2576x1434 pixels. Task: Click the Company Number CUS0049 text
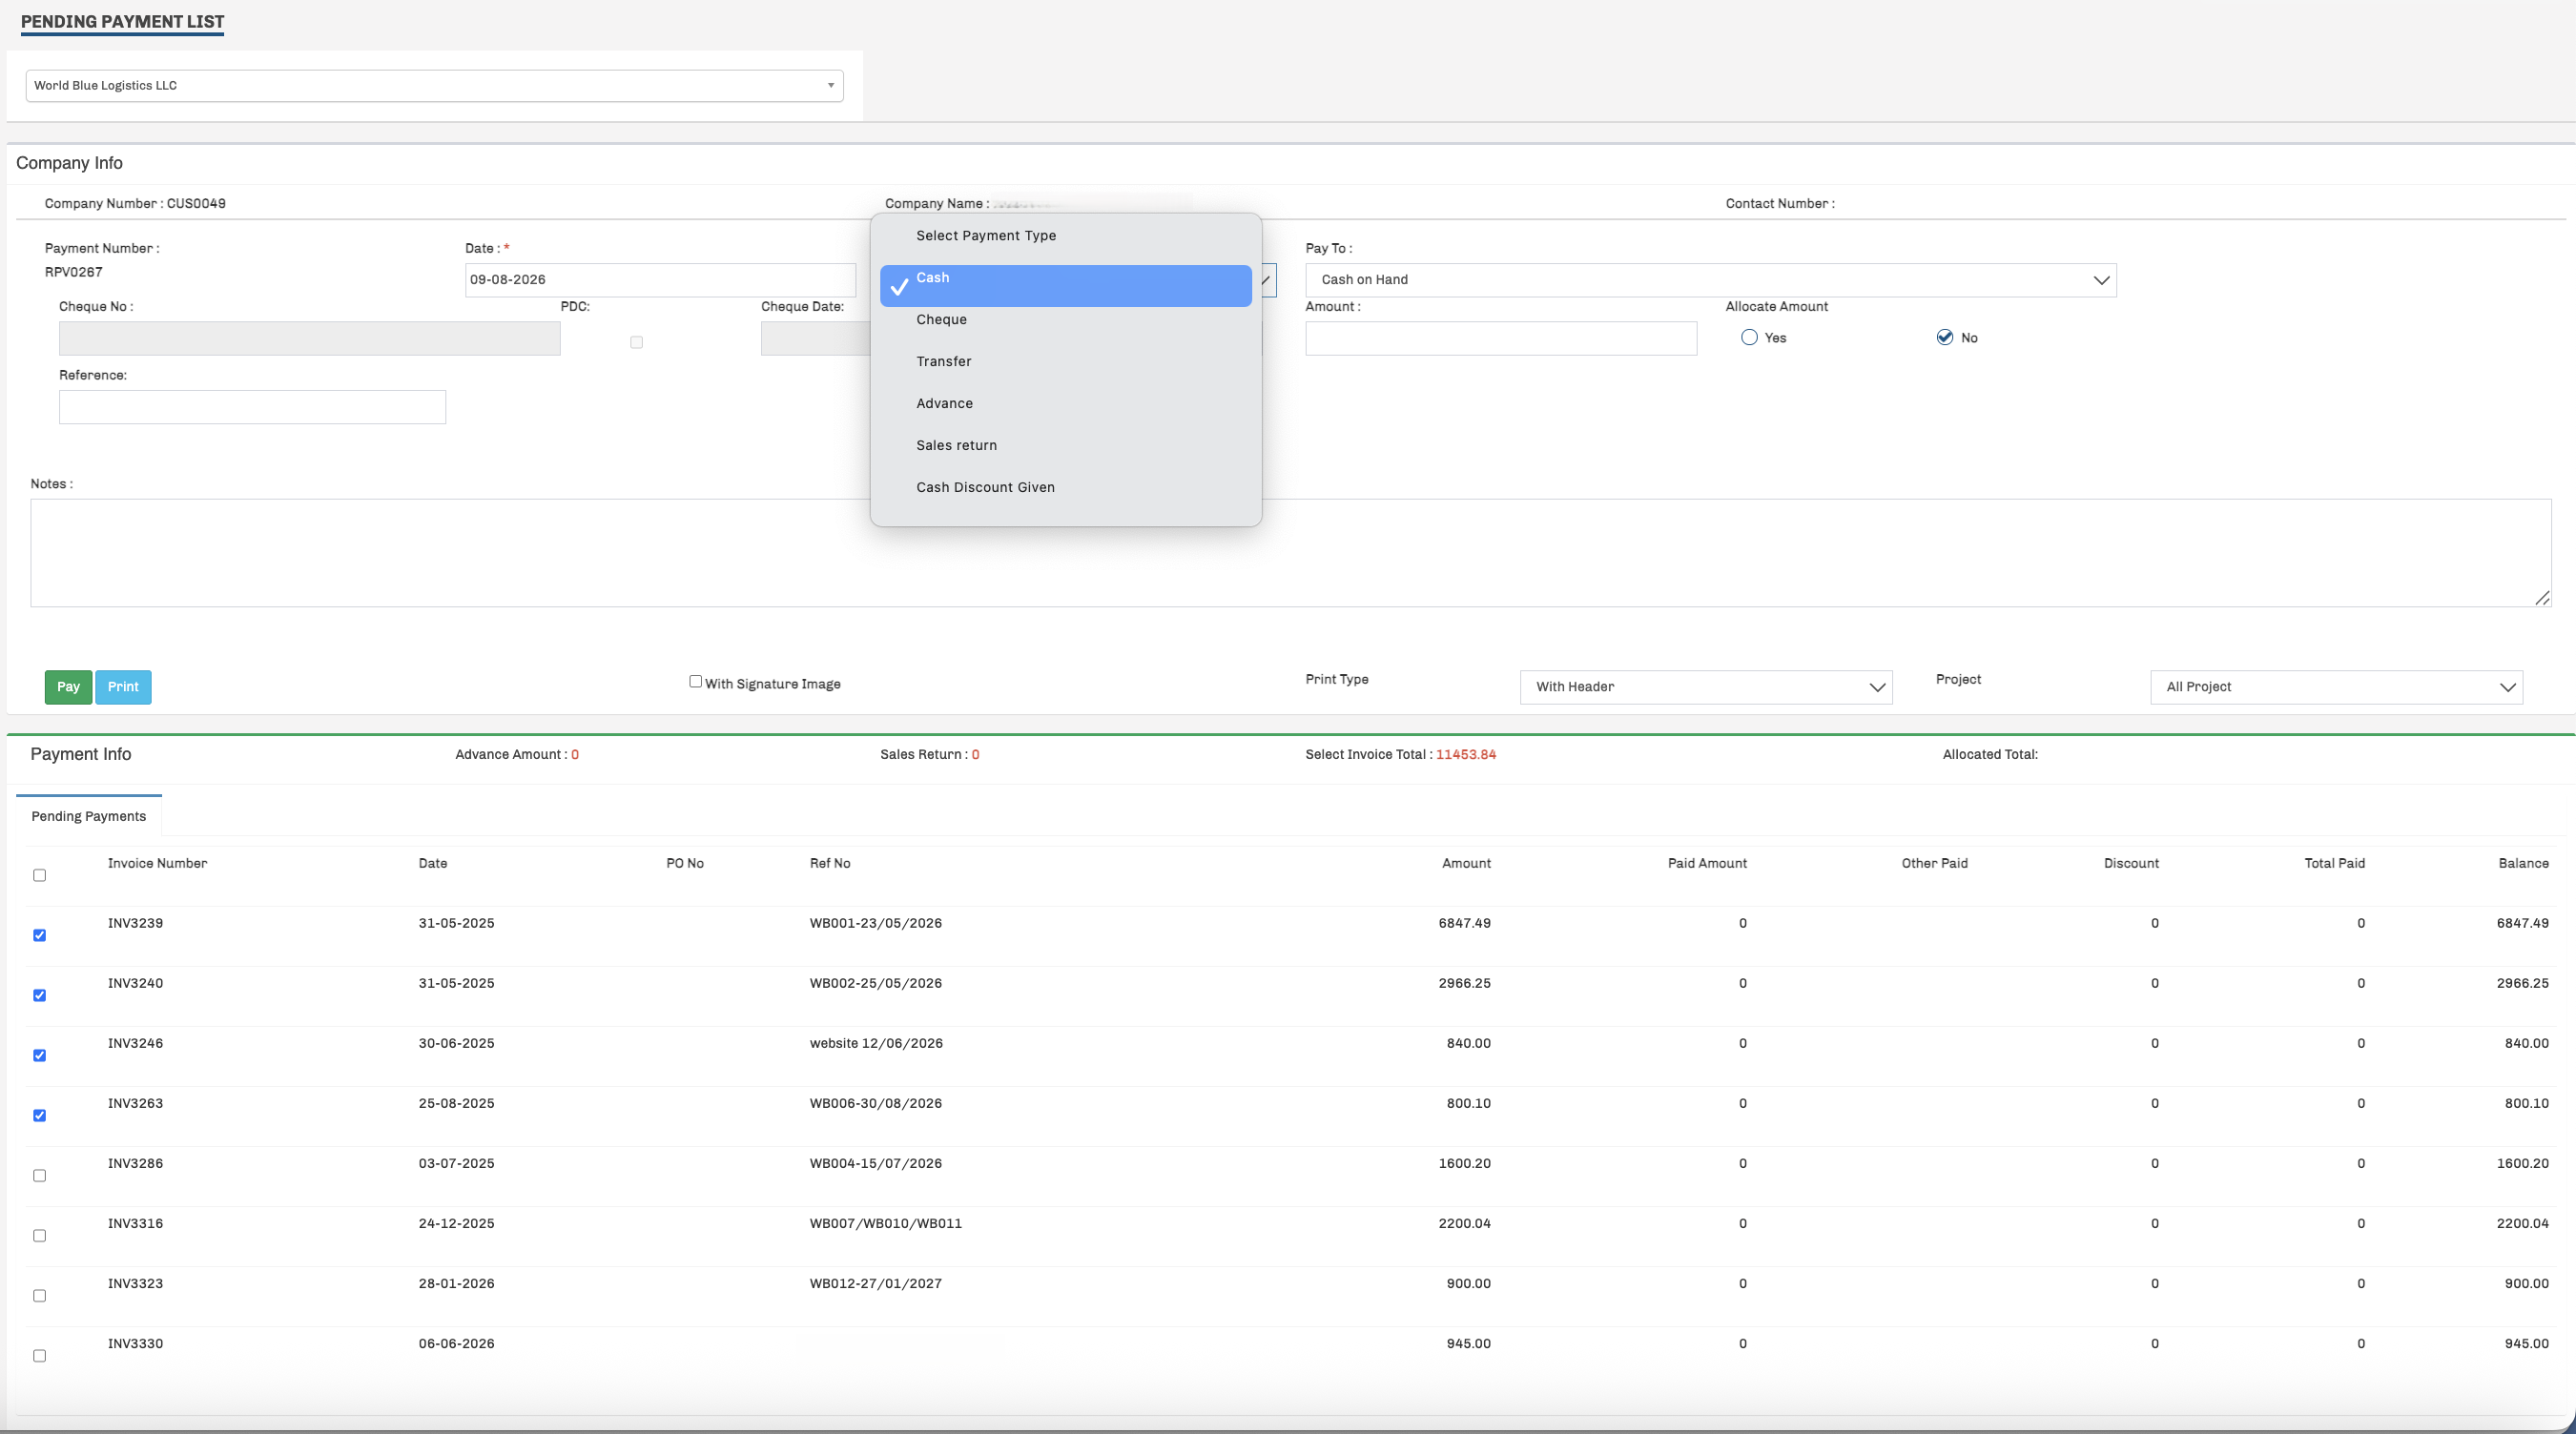tap(135, 204)
